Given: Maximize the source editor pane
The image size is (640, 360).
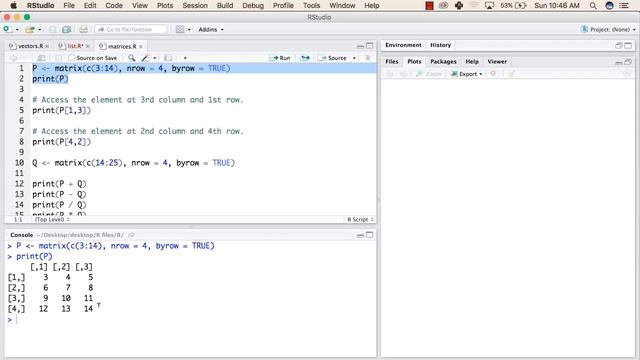Looking at the screenshot, I should pyautogui.click(x=370, y=46).
